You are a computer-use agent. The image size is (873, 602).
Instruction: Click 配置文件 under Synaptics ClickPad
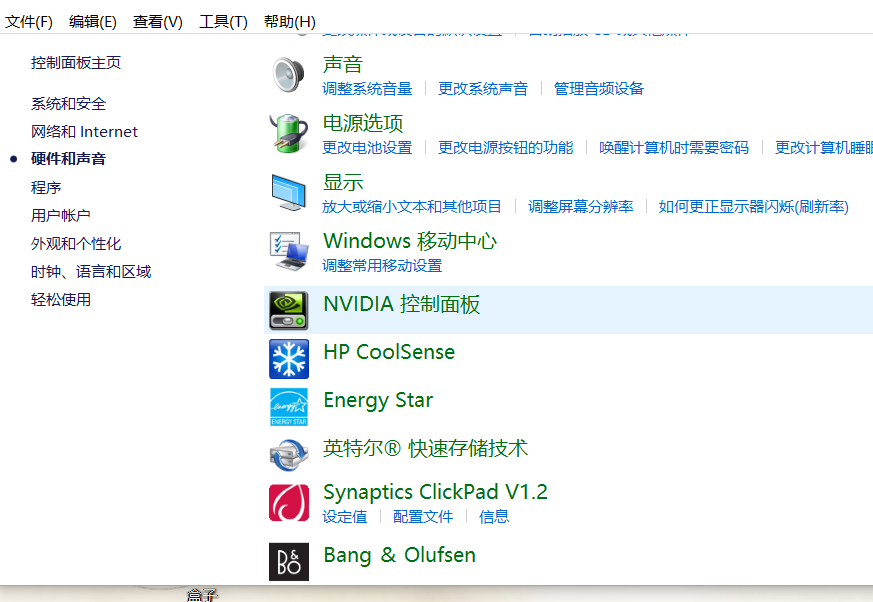[x=423, y=517]
